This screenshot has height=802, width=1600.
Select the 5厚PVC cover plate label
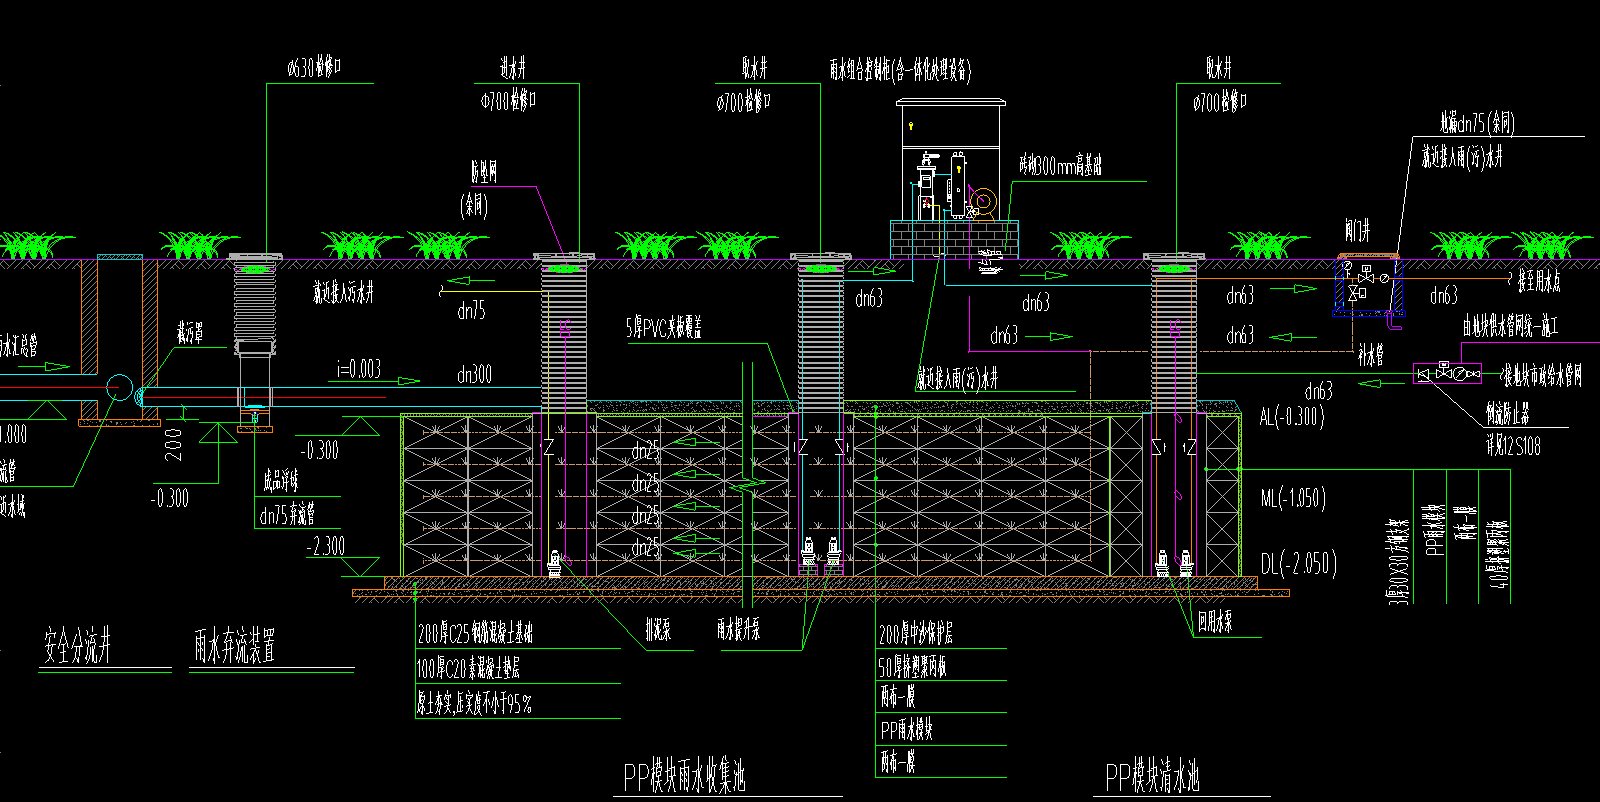pyautogui.click(x=664, y=328)
